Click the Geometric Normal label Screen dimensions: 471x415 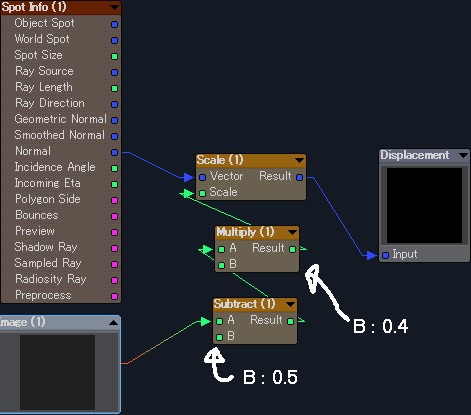click(x=60, y=119)
